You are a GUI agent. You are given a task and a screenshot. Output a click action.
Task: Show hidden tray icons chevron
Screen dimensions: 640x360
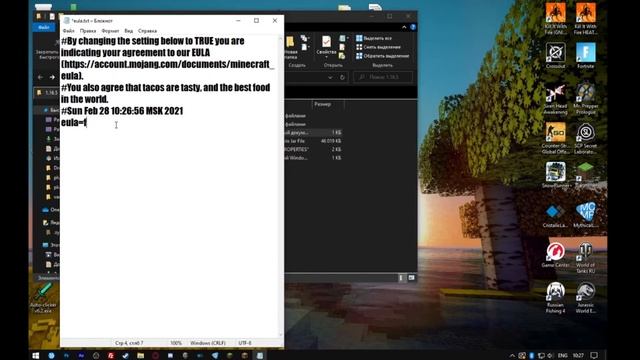(512, 356)
